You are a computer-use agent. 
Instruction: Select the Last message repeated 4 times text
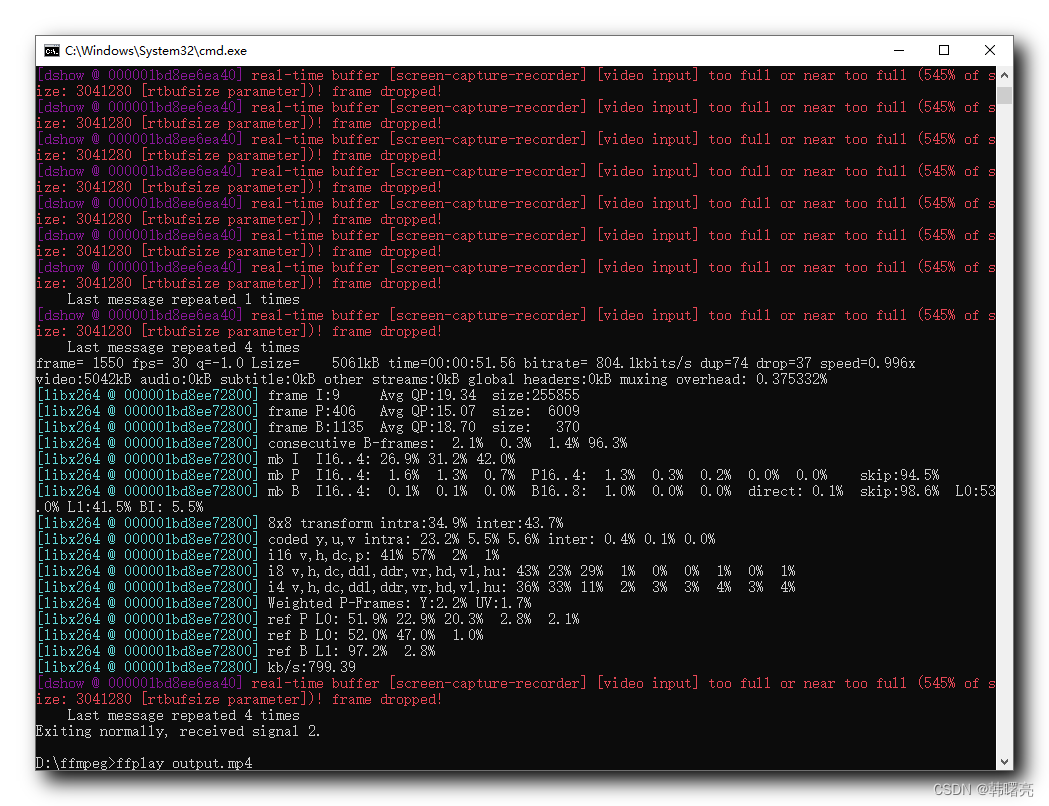180,715
